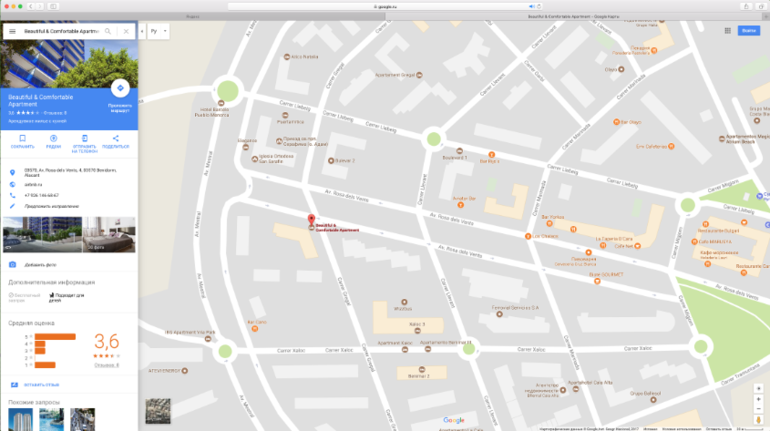
Task: Open the Py language dropdown
Action: 159,32
